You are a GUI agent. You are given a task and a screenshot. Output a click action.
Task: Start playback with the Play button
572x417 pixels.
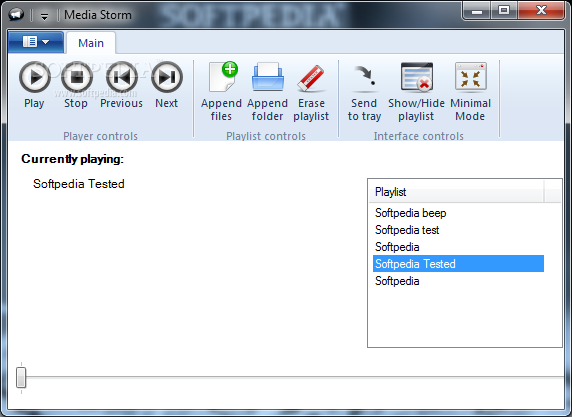(x=35, y=85)
